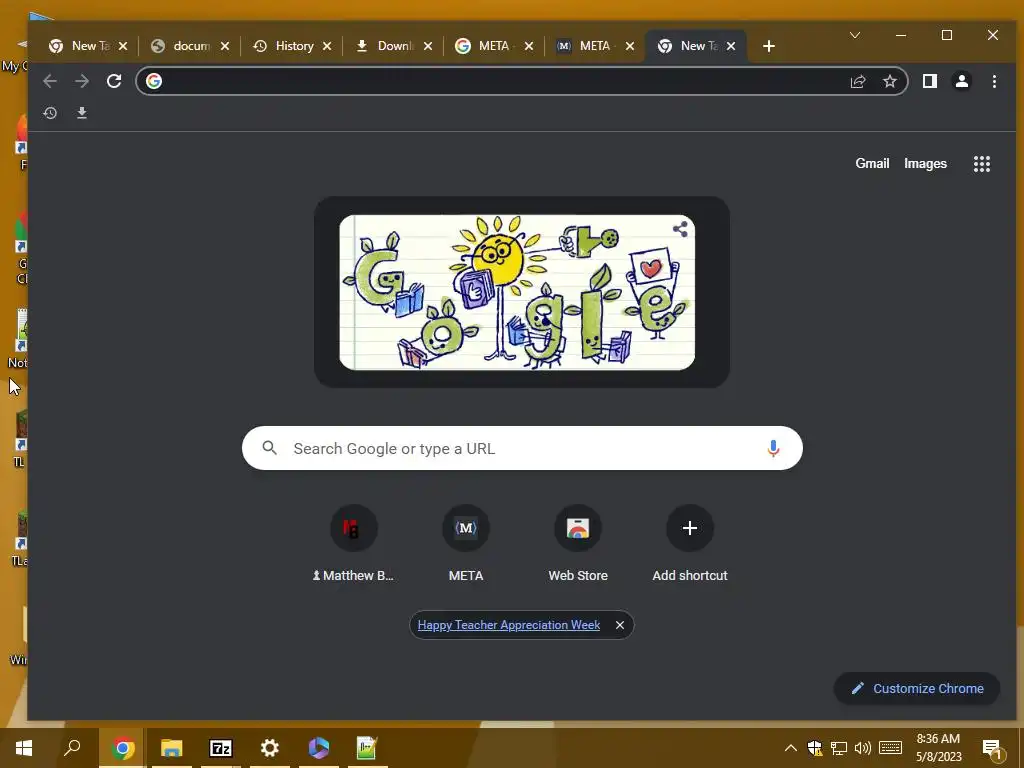The image size is (1024, 768).
Task: Start voice search with microphone
Action: click(x=773, y=448)
